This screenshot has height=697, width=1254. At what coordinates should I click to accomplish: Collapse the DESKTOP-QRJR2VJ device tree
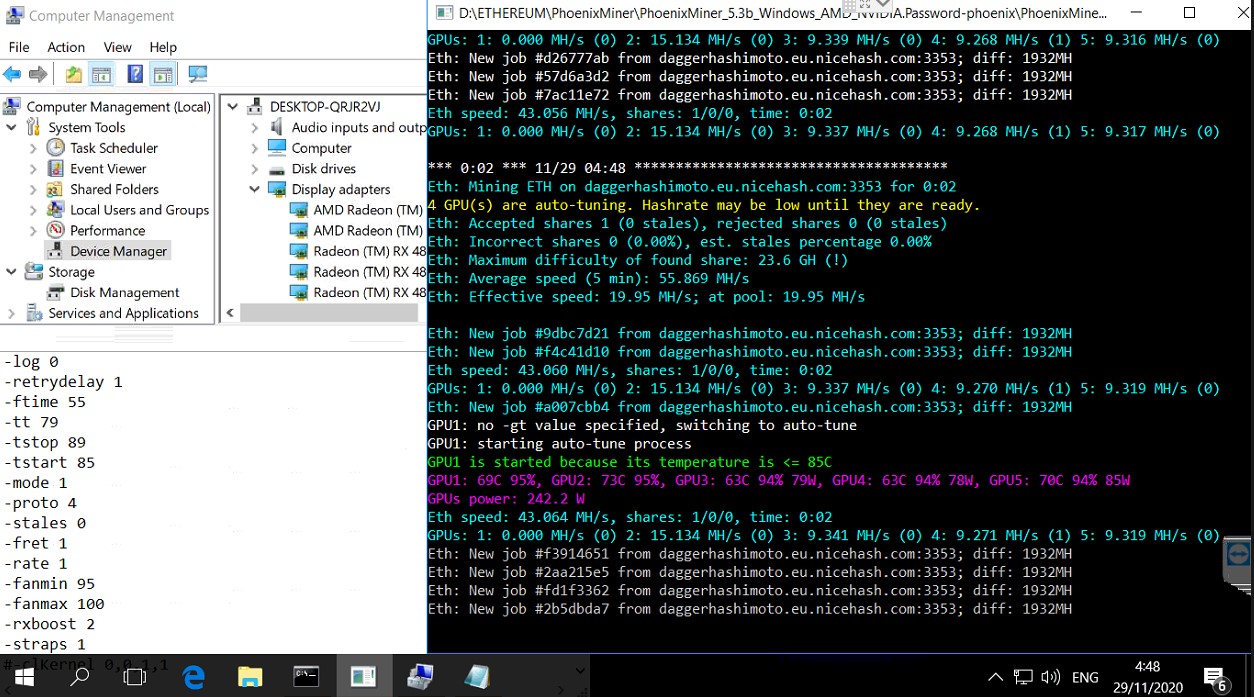tap(233, 106)
